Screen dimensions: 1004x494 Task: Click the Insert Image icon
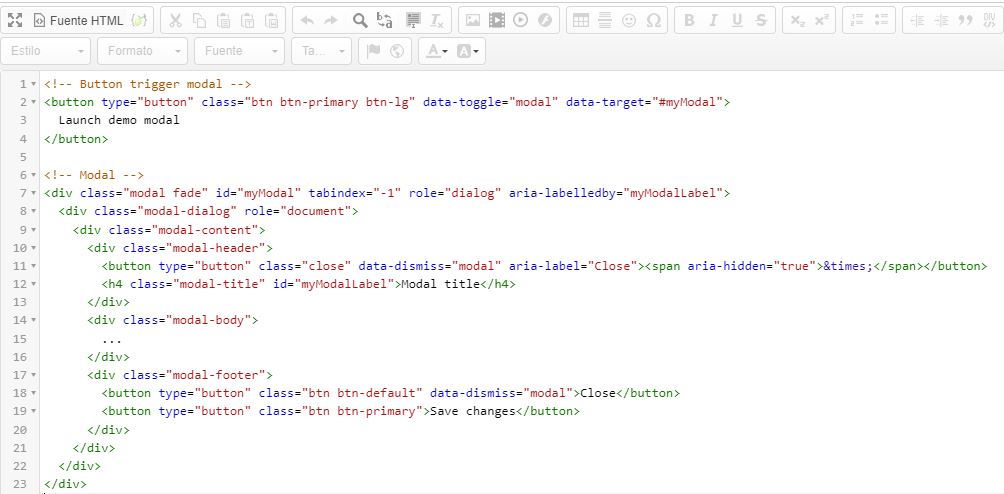473,20
